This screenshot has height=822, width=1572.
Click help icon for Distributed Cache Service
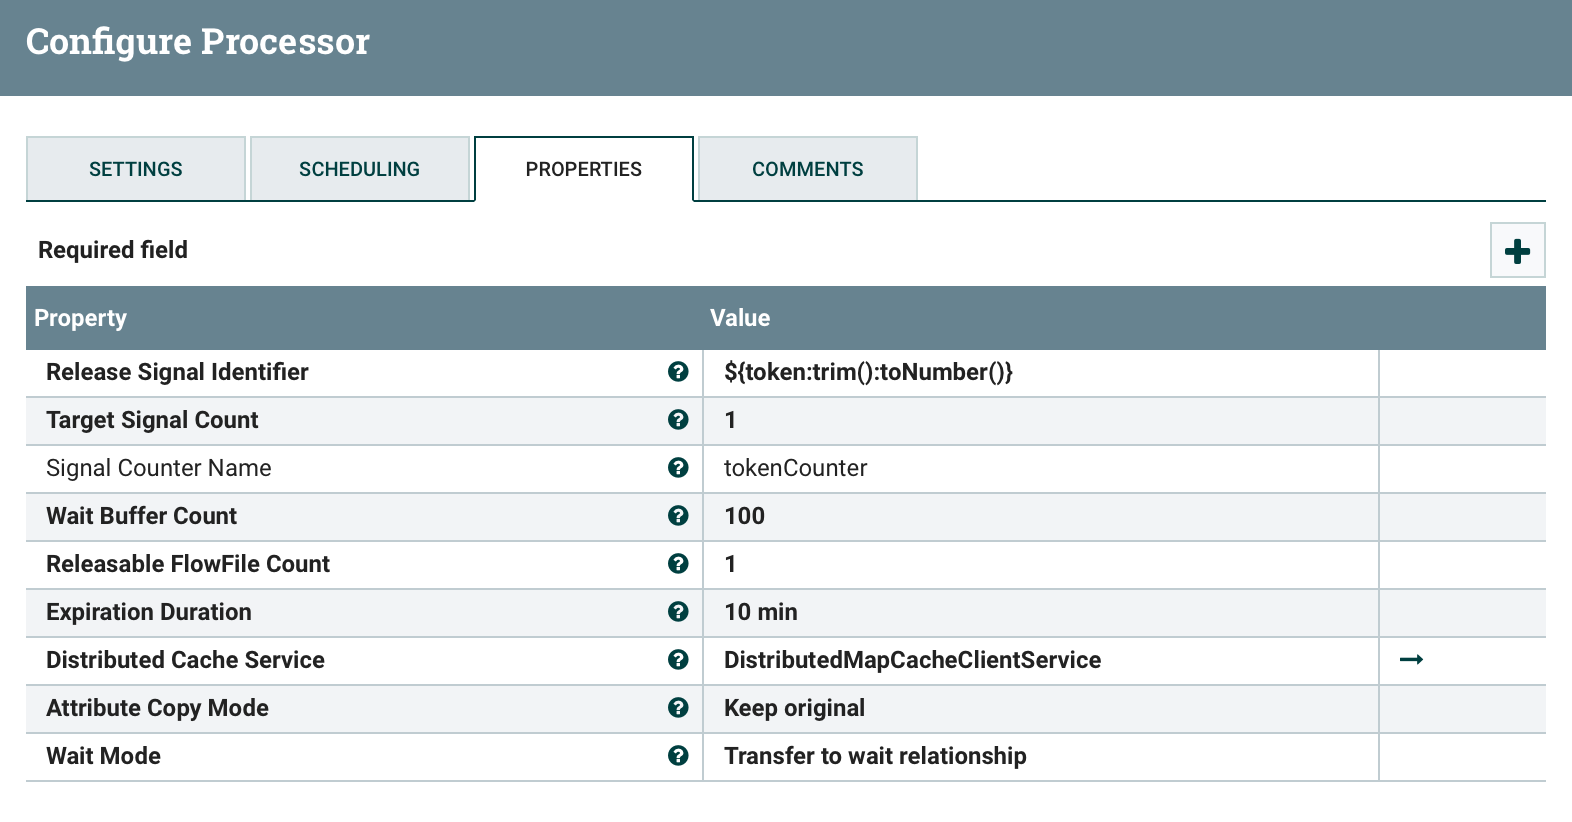coord(678,660)
